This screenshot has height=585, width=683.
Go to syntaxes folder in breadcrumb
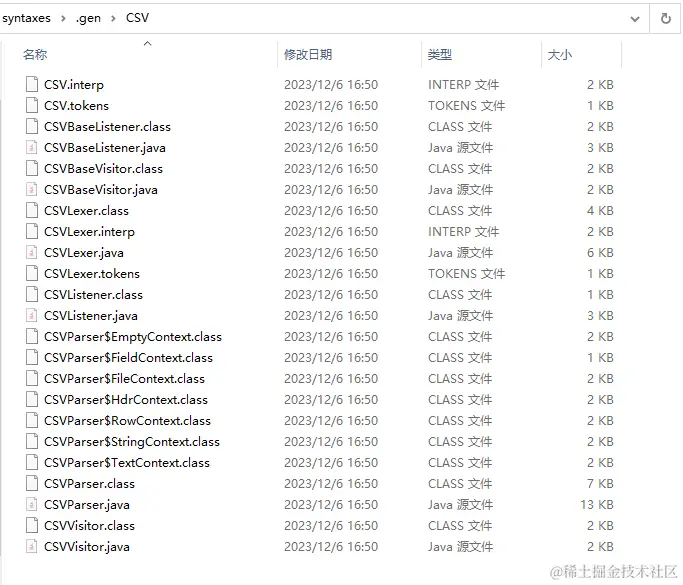26,18
